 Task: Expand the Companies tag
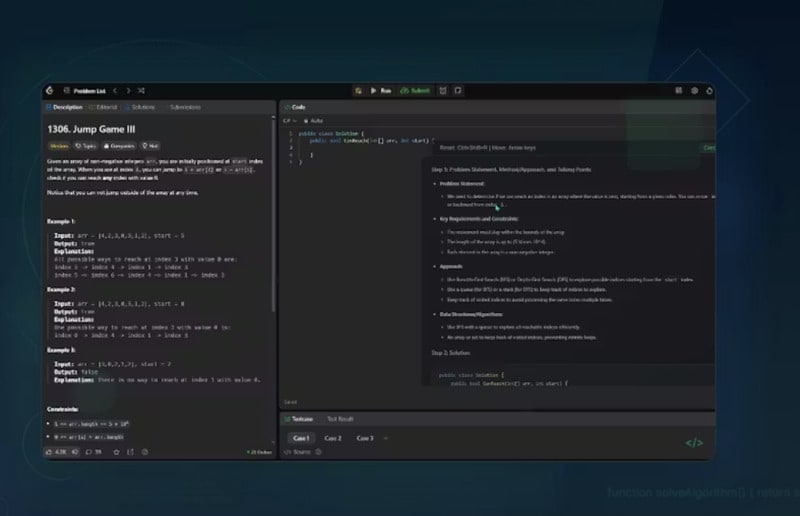coord(119,145)
